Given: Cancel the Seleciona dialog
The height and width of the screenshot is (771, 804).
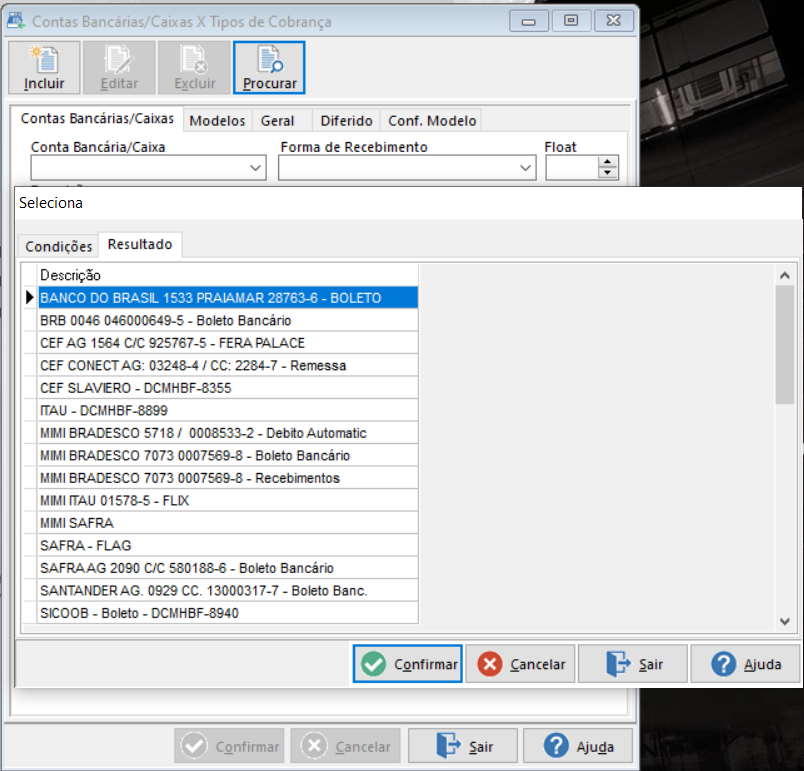Looking at the screenshot, I should [x=520, y=664].
